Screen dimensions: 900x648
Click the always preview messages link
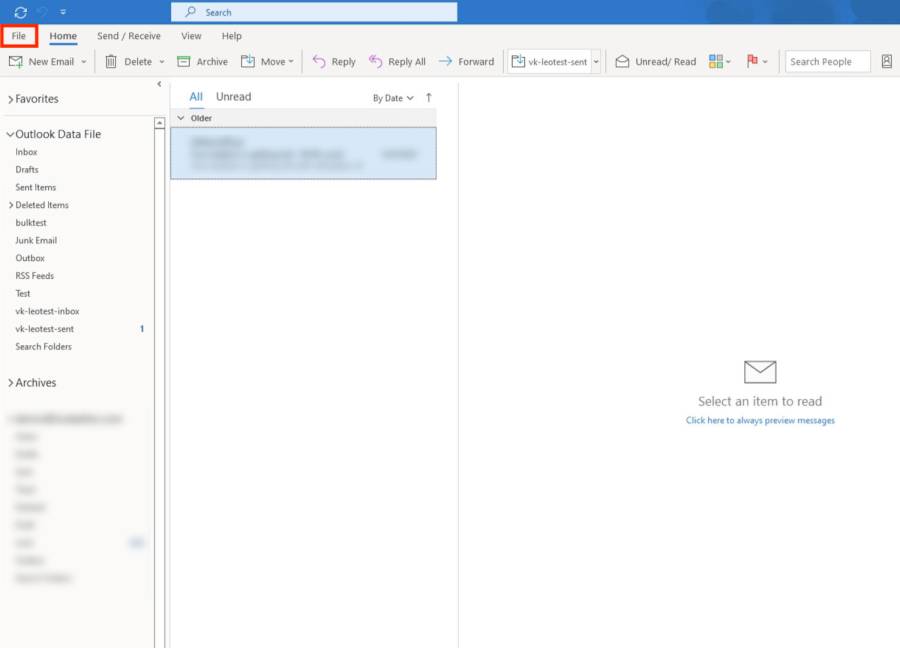(x=760, y=421)
